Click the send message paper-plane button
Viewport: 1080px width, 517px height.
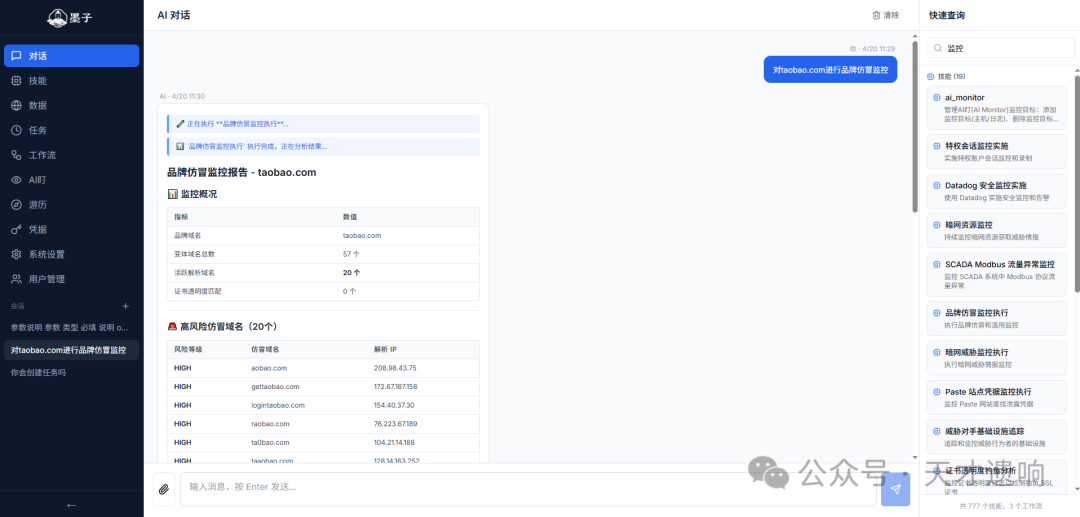click(895, 489)
